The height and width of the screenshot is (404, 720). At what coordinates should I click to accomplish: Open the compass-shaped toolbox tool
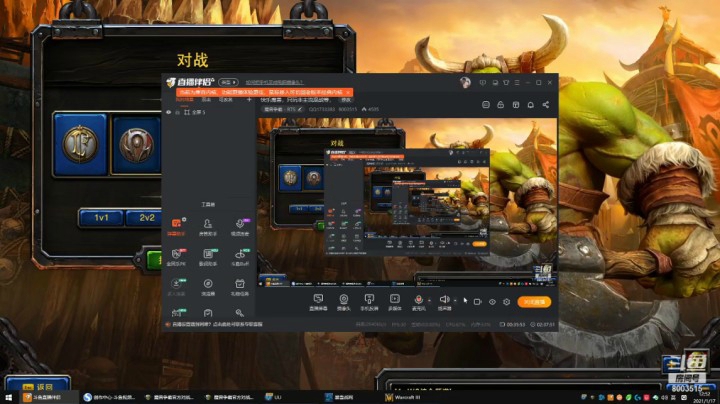coord(208,287)
